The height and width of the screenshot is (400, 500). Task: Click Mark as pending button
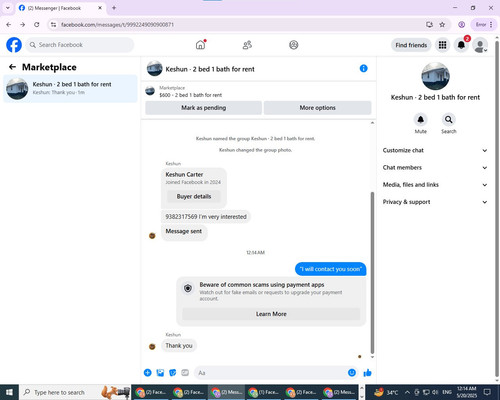(203, 108)
